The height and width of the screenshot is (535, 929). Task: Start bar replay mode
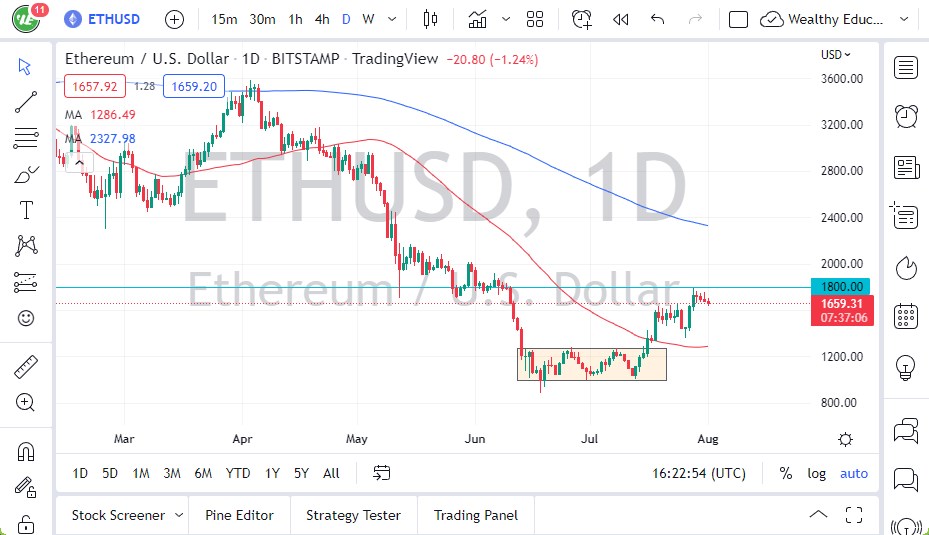(x=620, y=19)
